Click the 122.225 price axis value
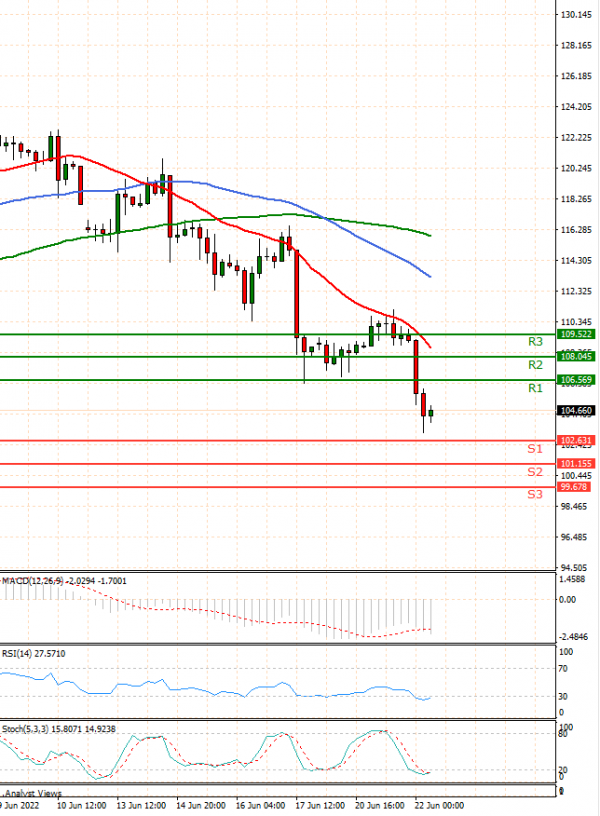 (x=576, y=137)
